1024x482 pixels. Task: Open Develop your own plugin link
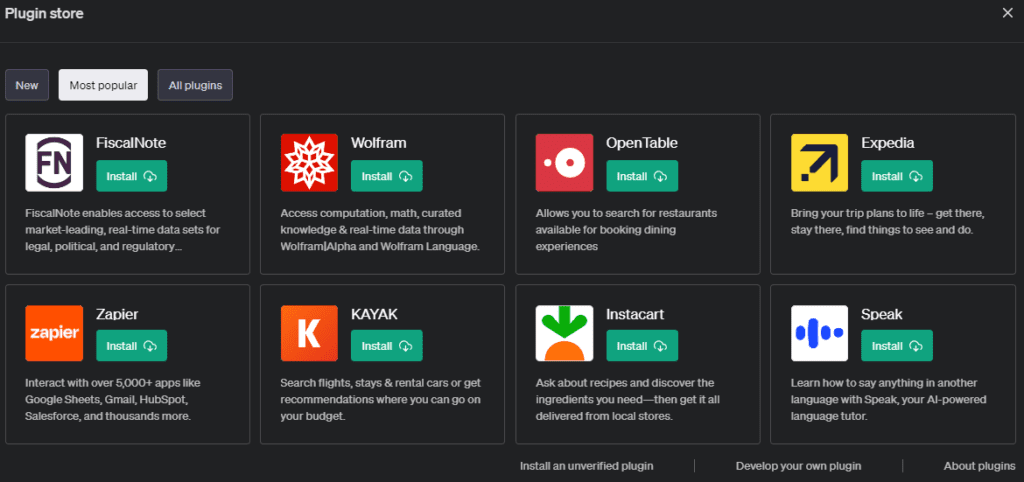pos(798,466)
